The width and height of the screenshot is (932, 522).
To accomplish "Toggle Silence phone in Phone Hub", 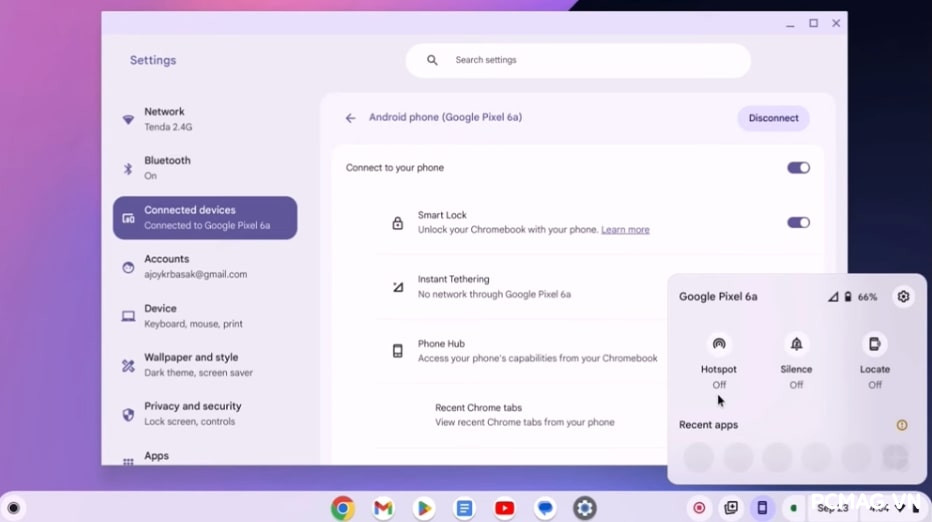I will click(796, 344).
